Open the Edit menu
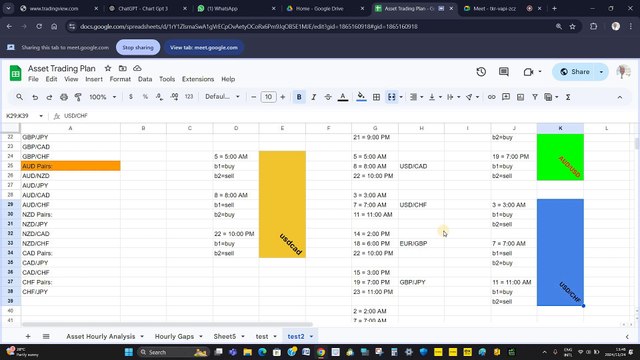 pyautogui.click(x=51, y=79)
